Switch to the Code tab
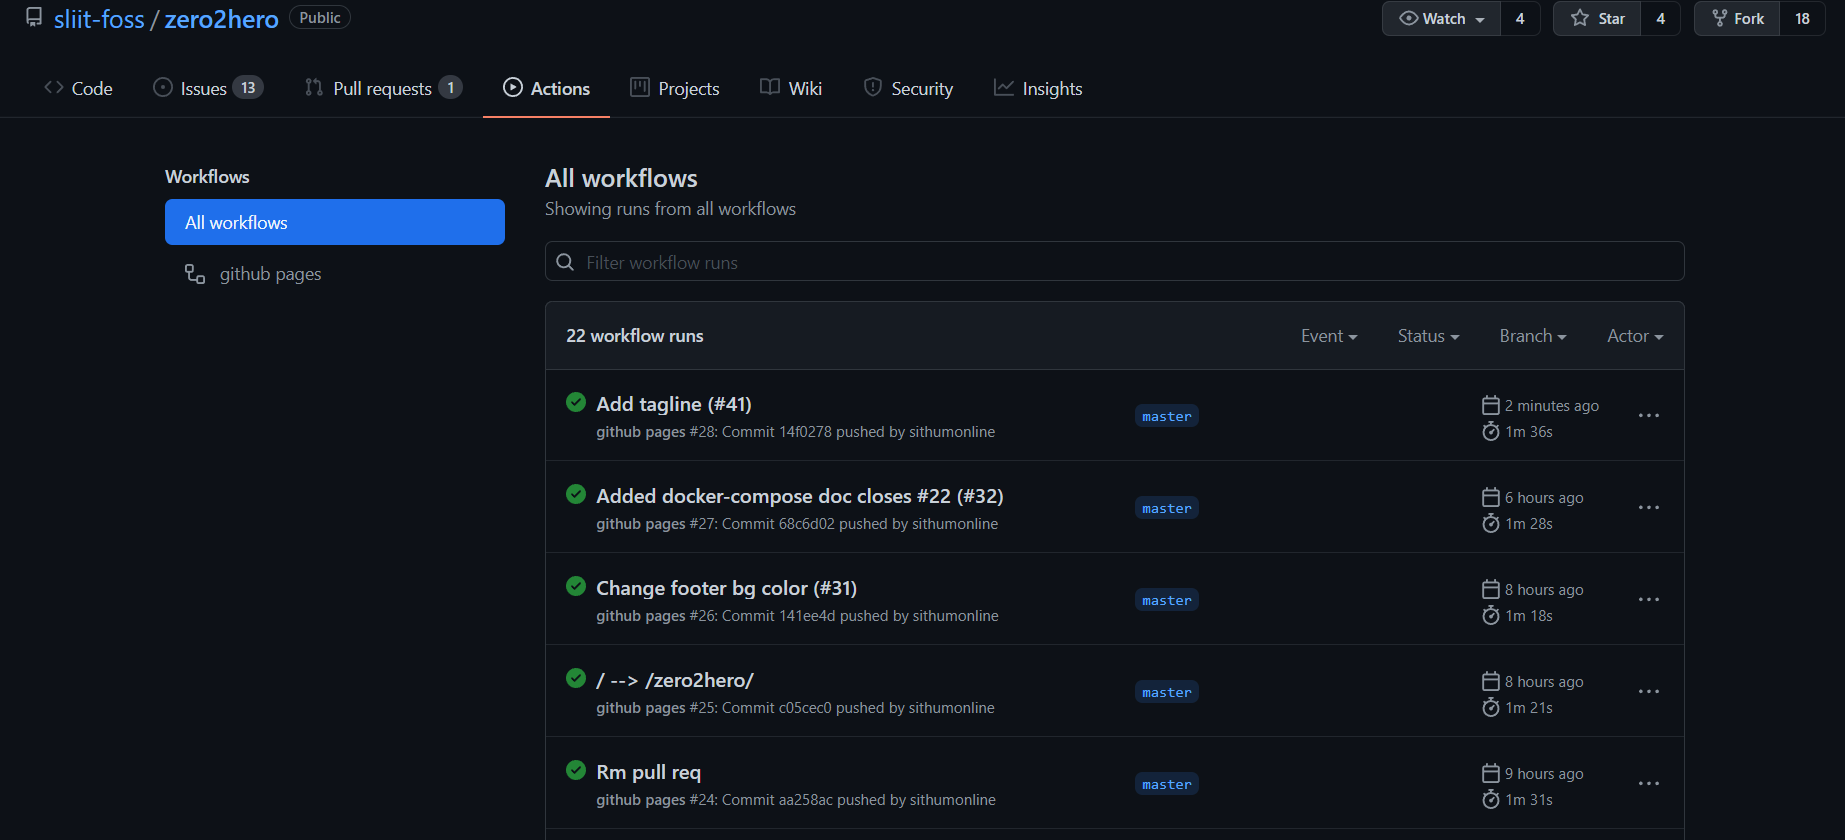This screenshot has width=1845, height=840. coord(78,88)
